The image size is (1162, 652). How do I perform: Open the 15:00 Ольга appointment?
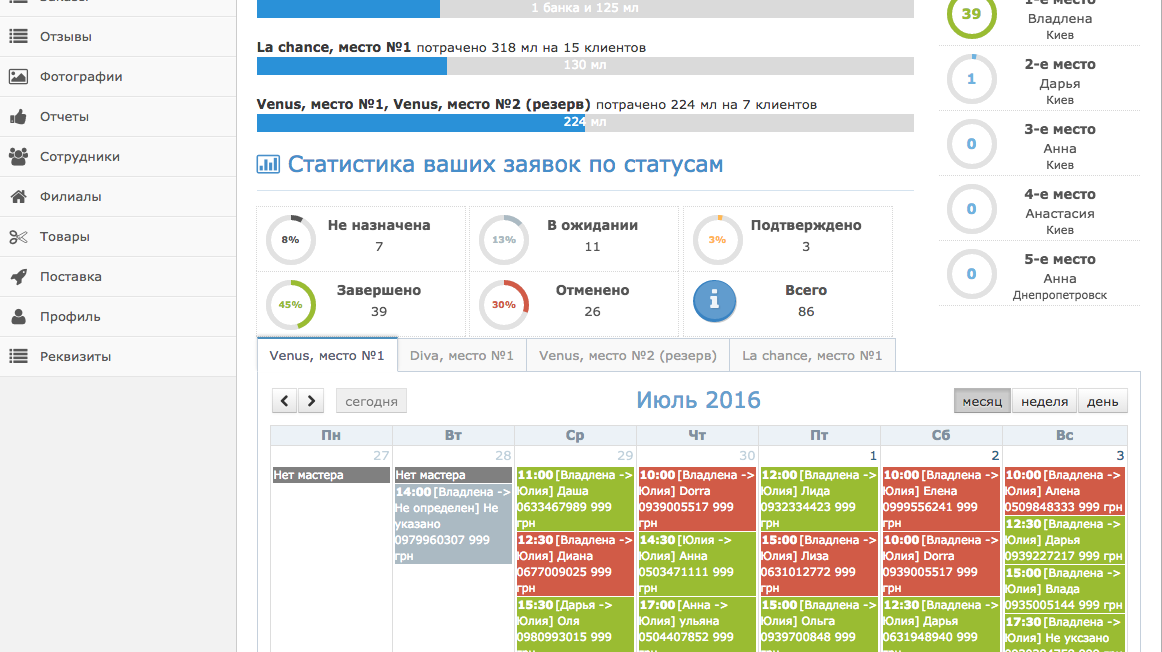click(x=819, y=625)
